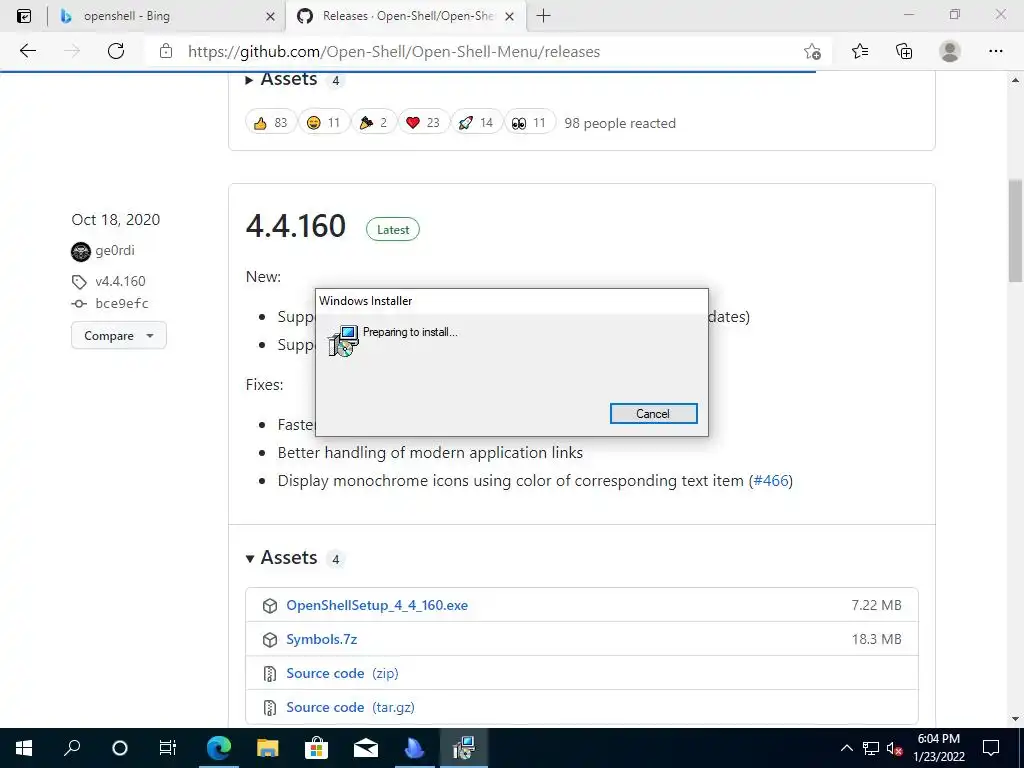The height and width of the screenshot is (768, 1024).
Task: Click the installer package icon in dialog
Action: [x=344, y=340]
